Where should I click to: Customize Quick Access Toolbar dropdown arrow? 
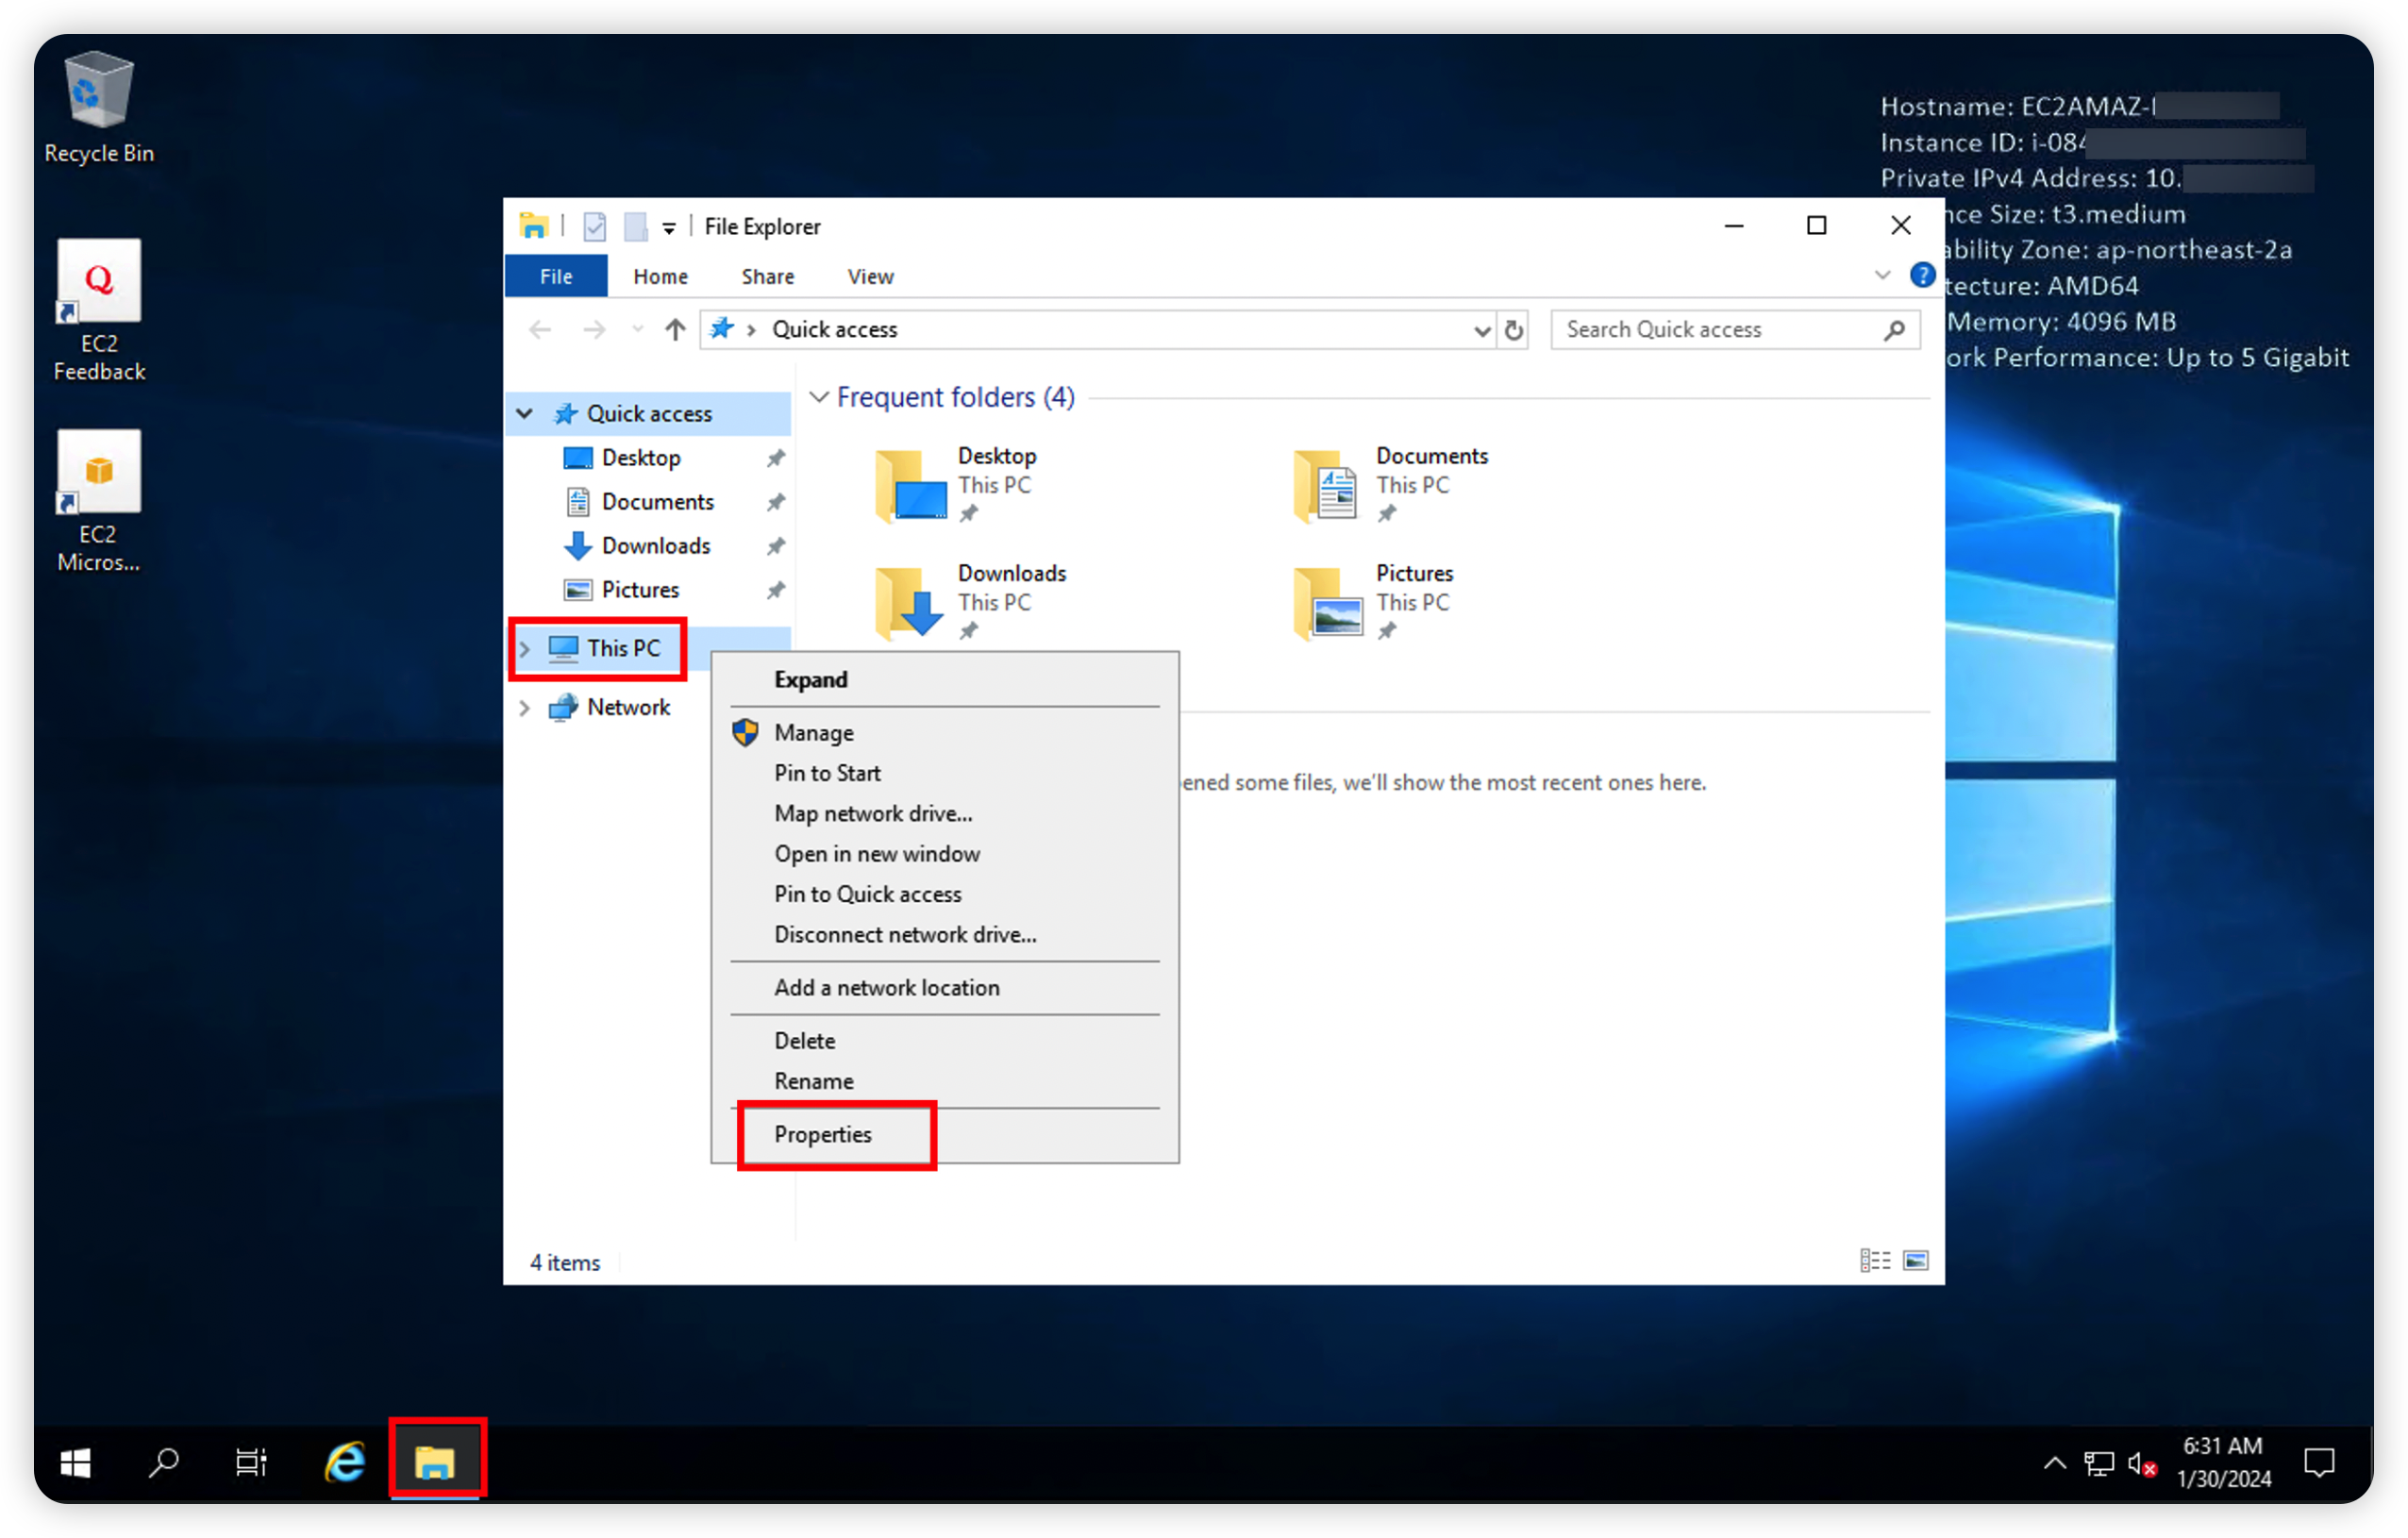coord(669,228)
